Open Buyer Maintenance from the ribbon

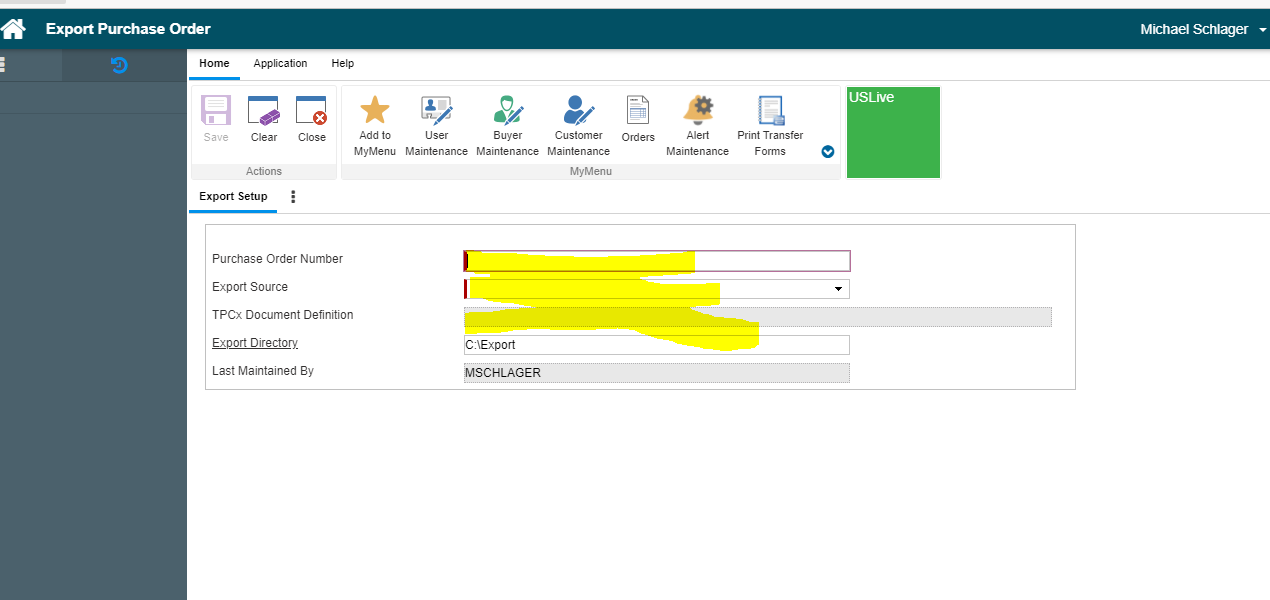pyautogui.click(x=508, y=110)
